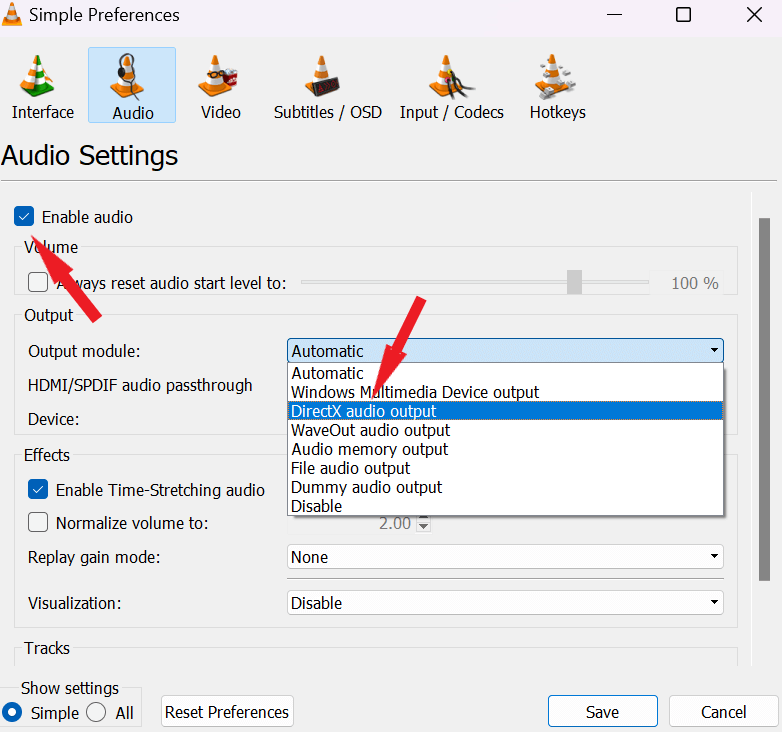Click the Audio Settings heading
Viewport: 782px width, 732px height.
click(x=90, y=155)
